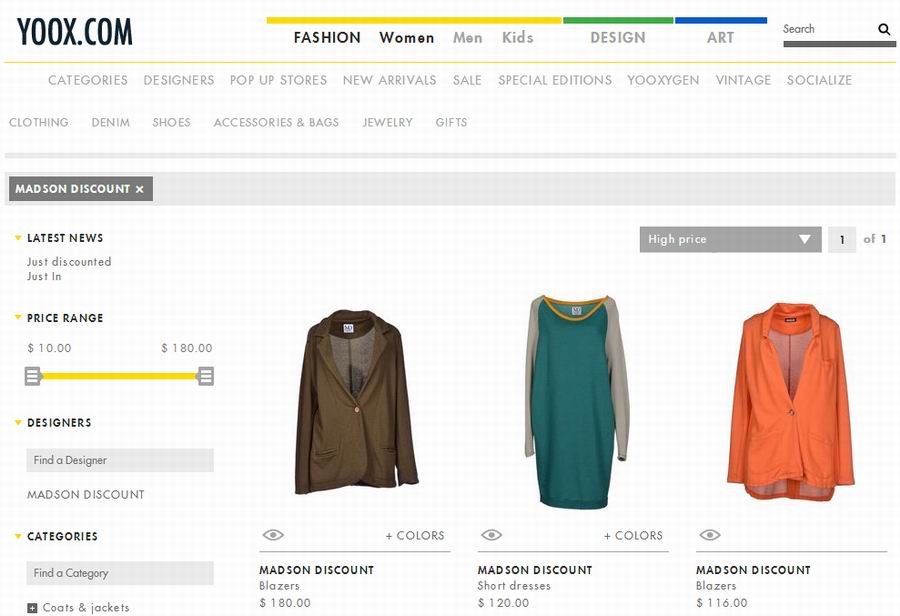Screen dimensions: 900x616
Task: Open SPECIAL EDITIONS menu
Action: coord(555,80)
